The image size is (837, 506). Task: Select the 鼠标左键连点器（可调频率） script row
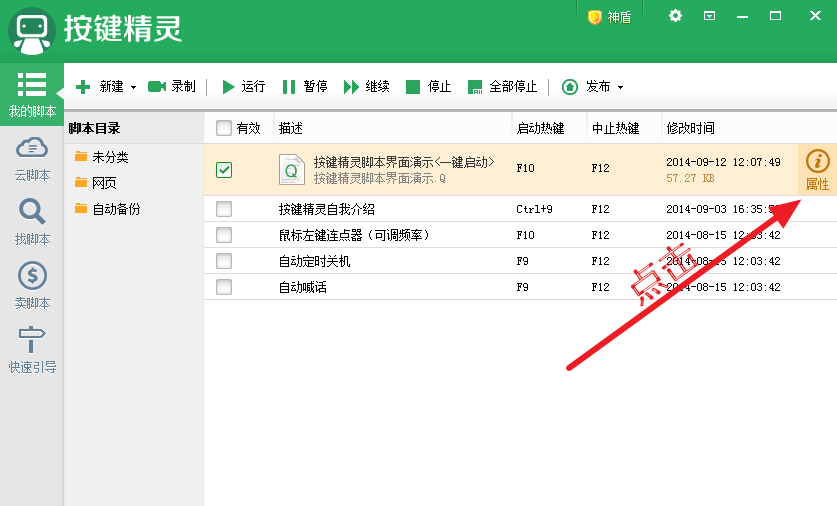pos(520,235)
